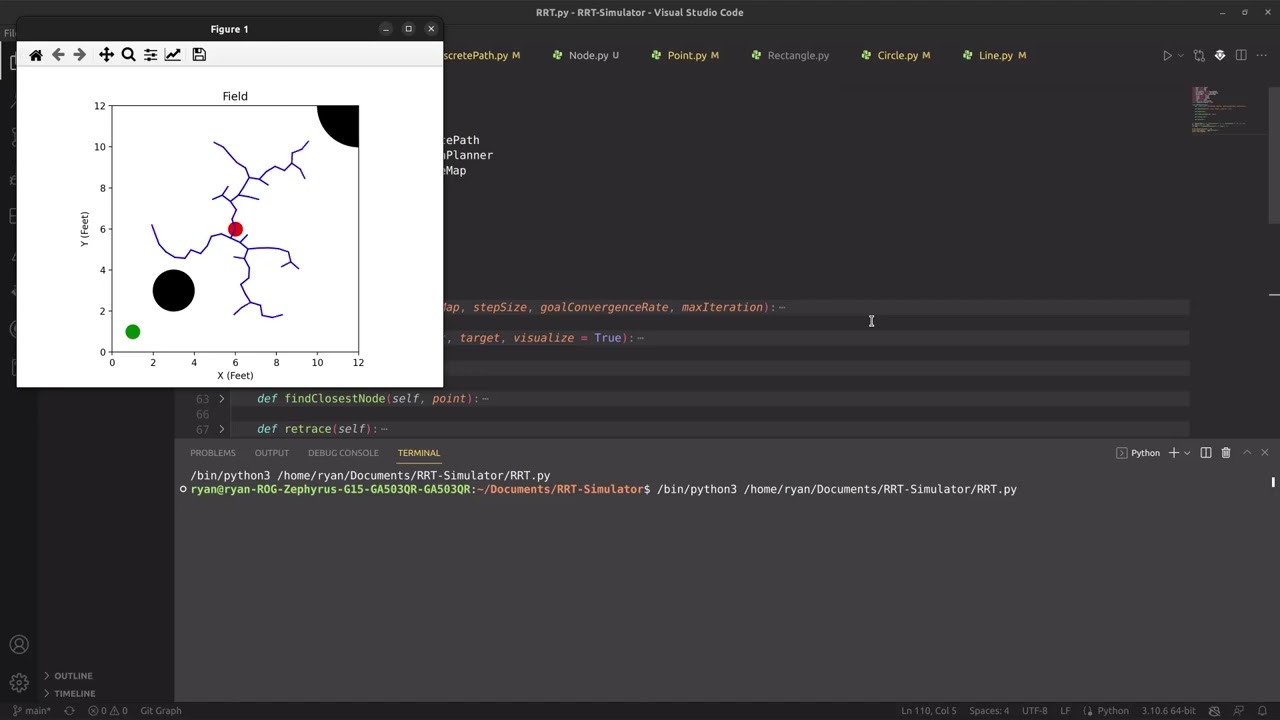This screenshot has height=720, width=1280.
Task: Click the red goal point on the plot
Action: coord(235,229)
